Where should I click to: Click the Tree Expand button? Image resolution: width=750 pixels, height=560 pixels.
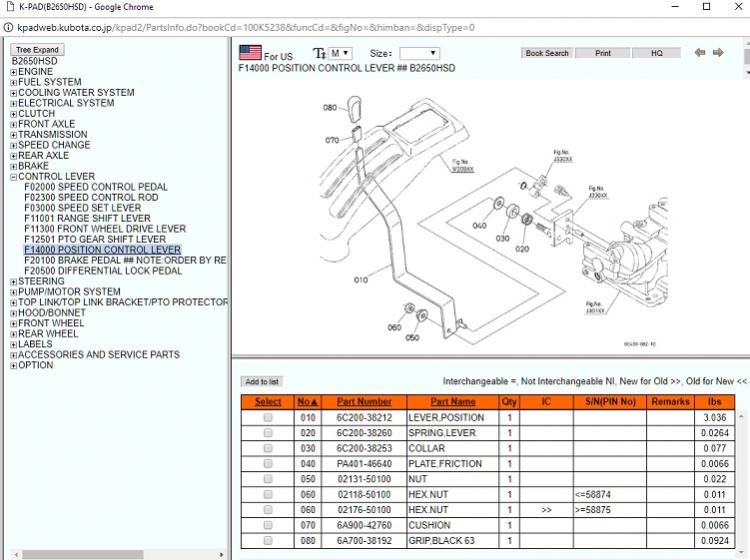(37, 50)
